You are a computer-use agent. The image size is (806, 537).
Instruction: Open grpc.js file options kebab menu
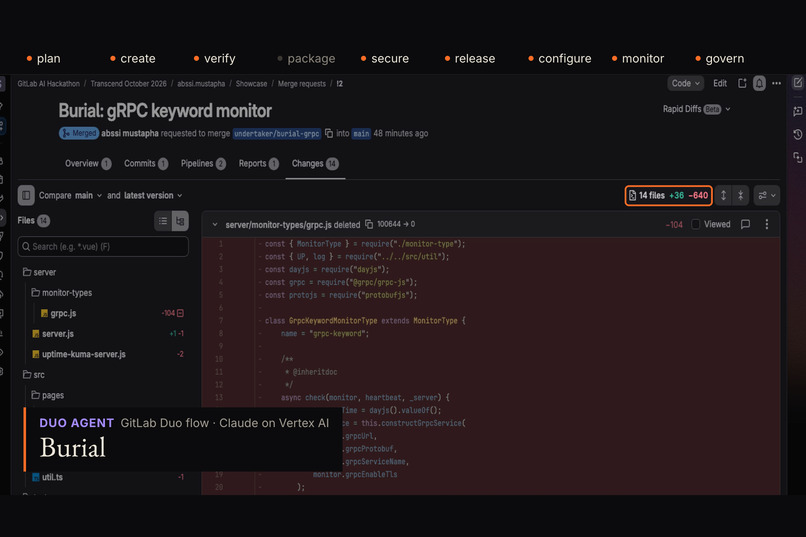point(766,224)
